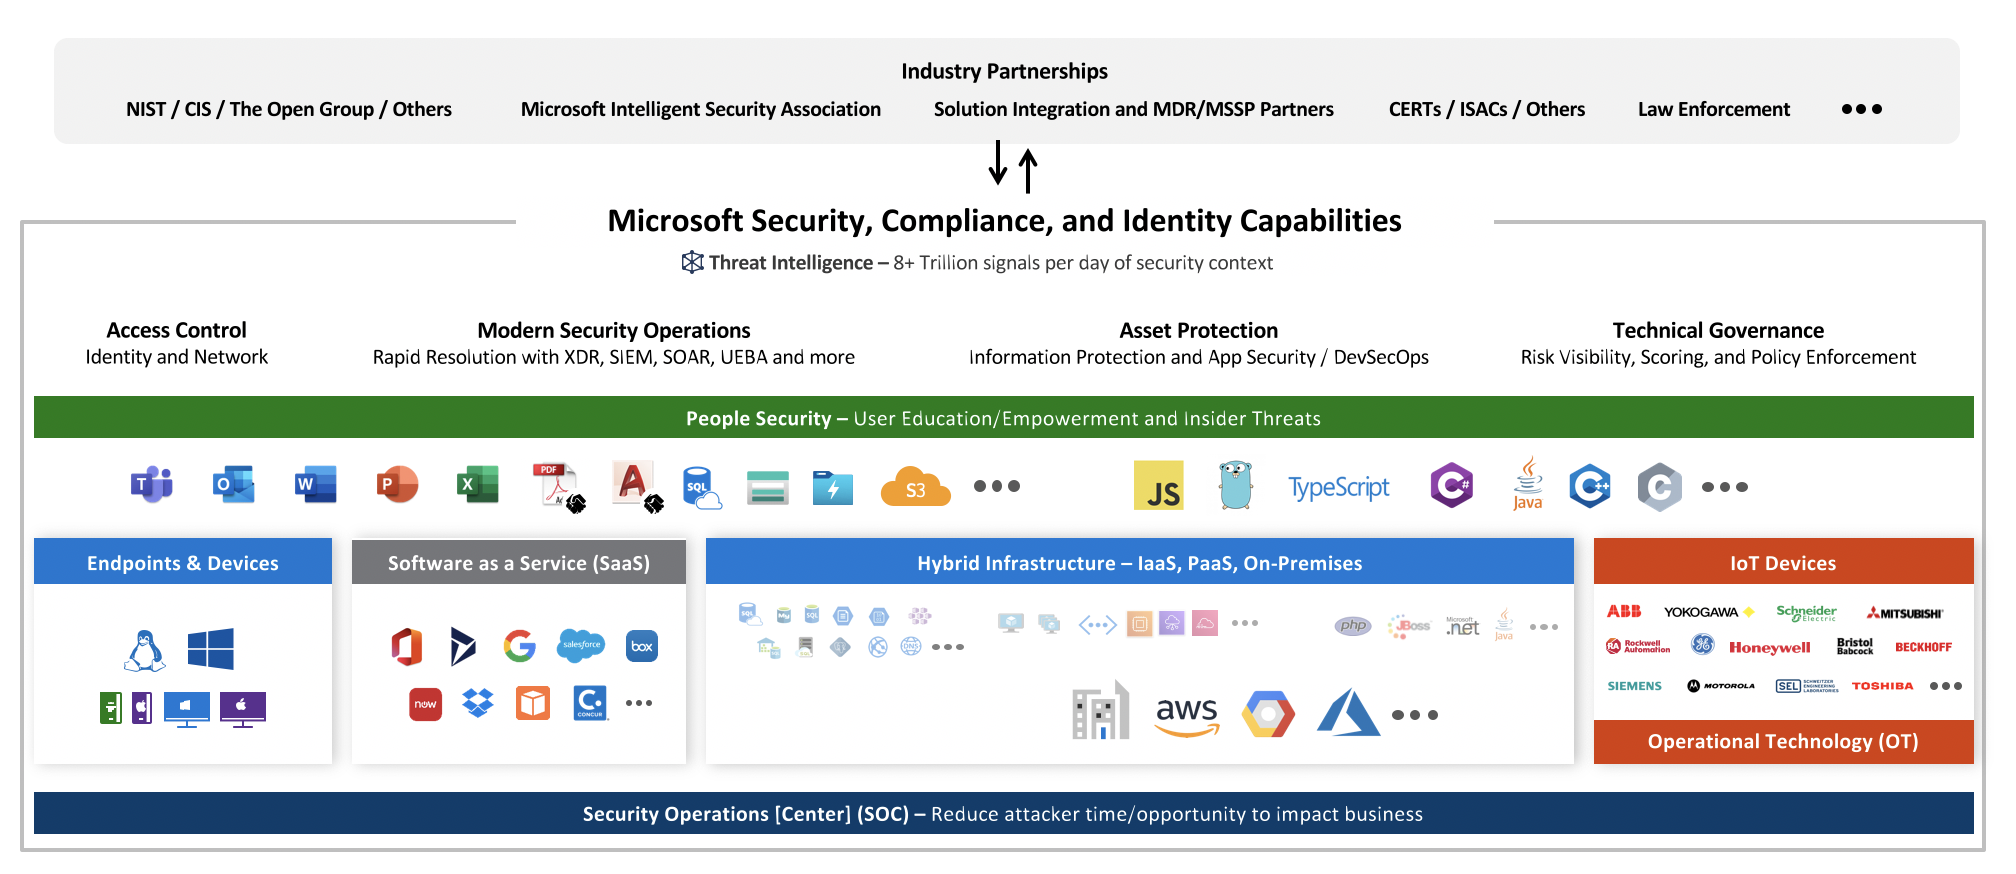Screen dimensions: 2016x874
Task: Click the .NET logo
Action: pos(1462,626)
